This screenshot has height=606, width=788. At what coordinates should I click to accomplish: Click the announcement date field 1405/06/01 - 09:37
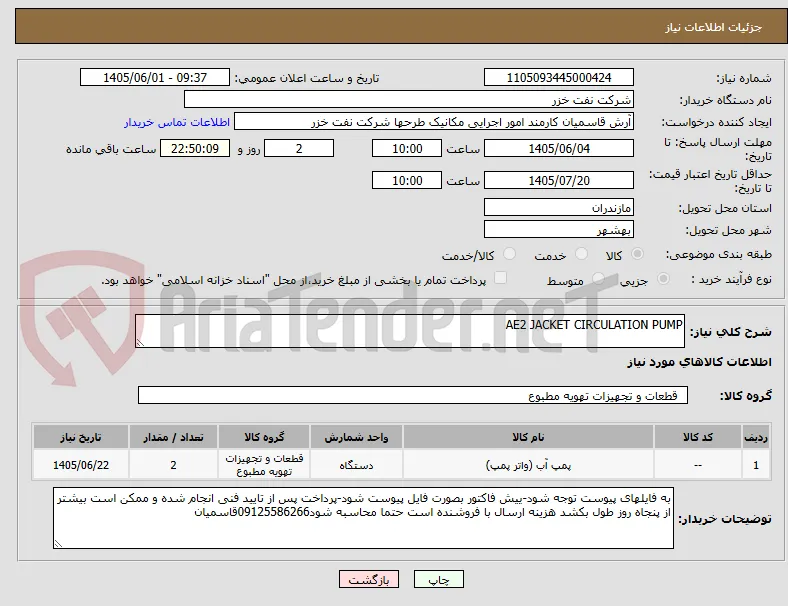coord(155,77)
